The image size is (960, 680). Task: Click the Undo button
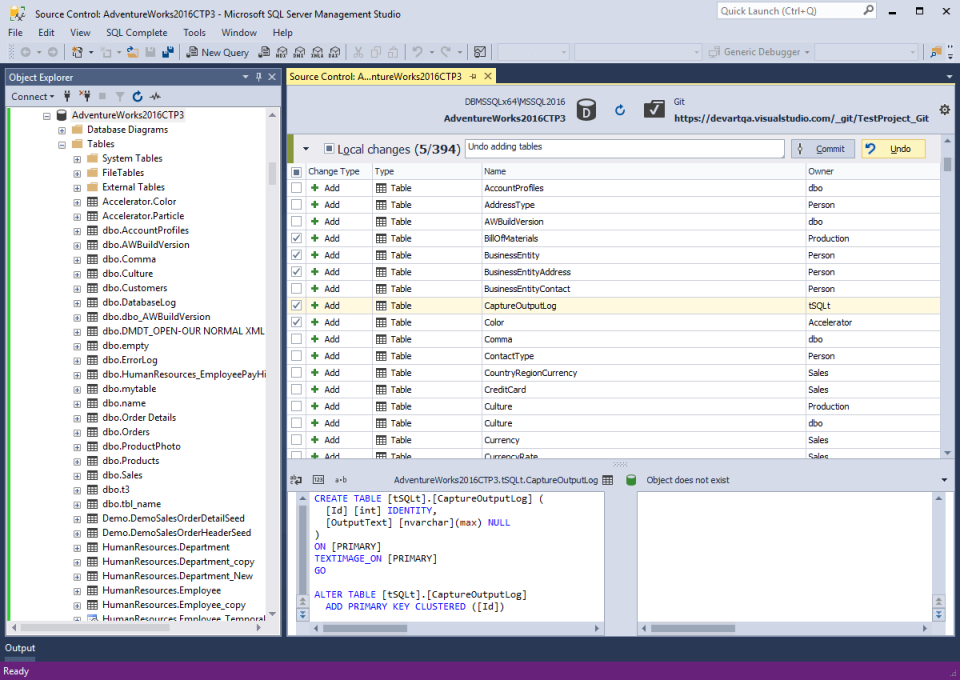(x=892, y=149)
